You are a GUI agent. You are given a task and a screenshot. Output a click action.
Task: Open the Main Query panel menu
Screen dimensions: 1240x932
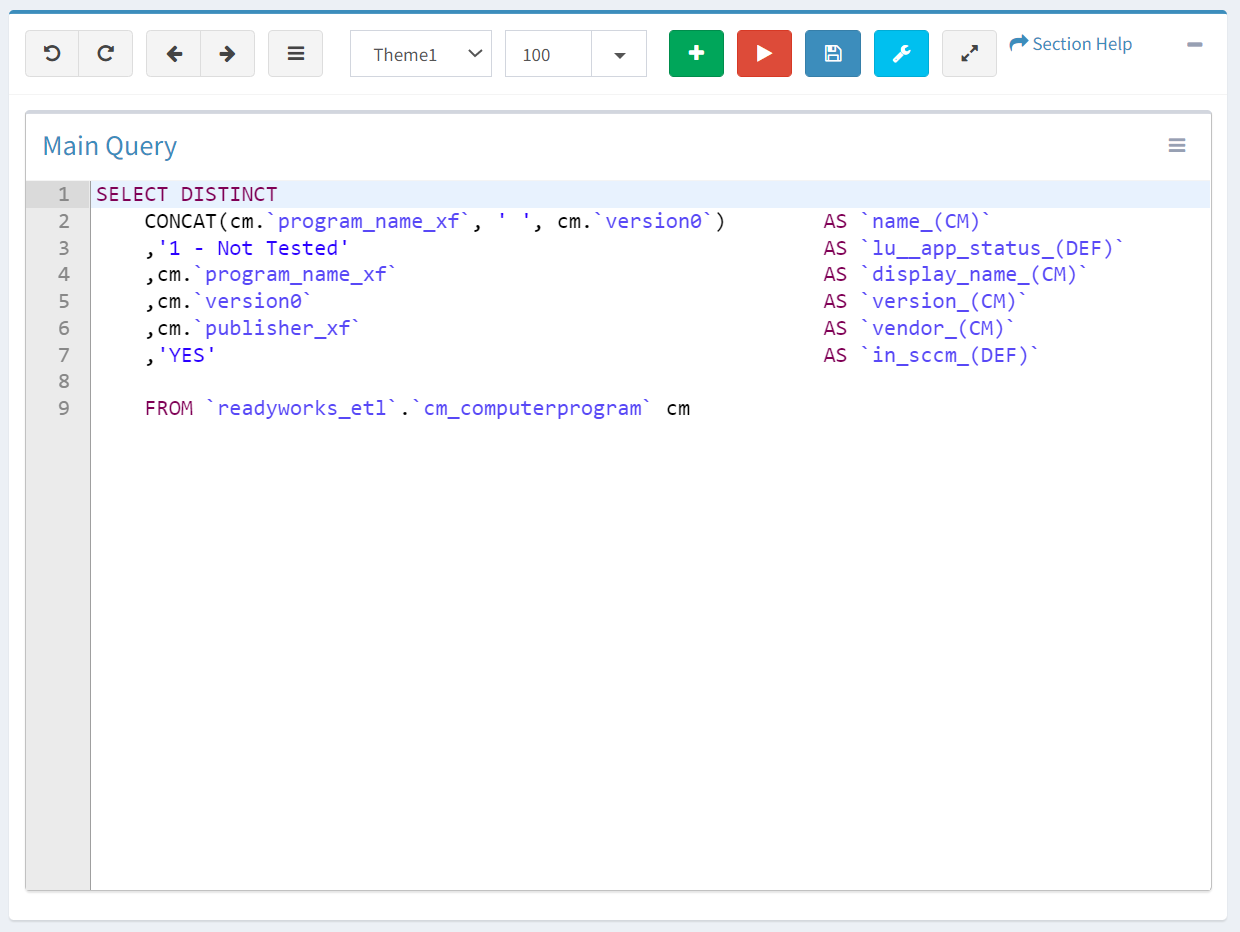[1177, 146]
